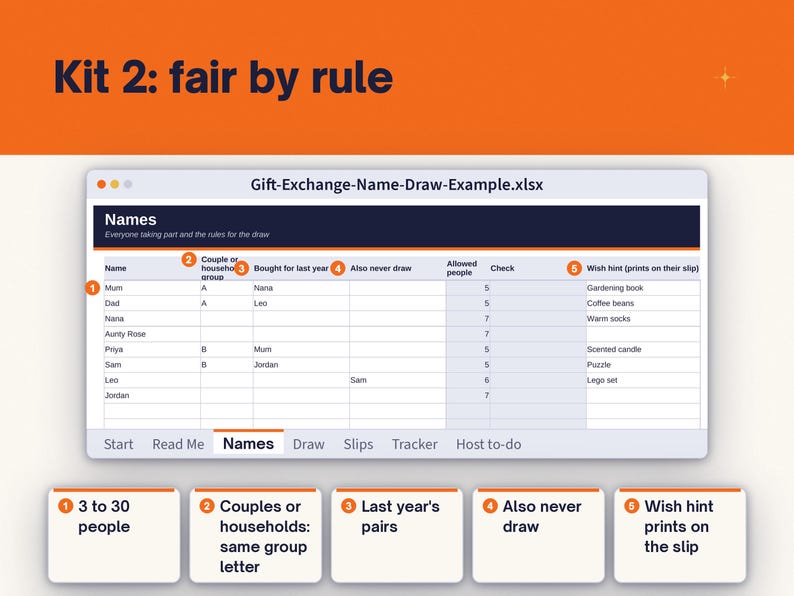The height and width of the screenshot is (596, 794).
Task: Click Jordan in Bought for last year column
Action: click(301, 365)
